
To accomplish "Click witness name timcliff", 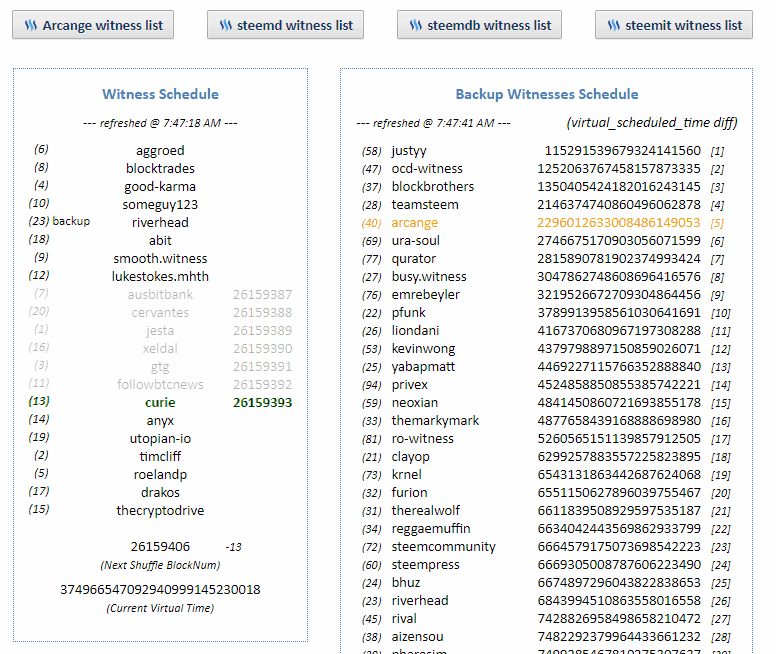I will coord(160,456).
